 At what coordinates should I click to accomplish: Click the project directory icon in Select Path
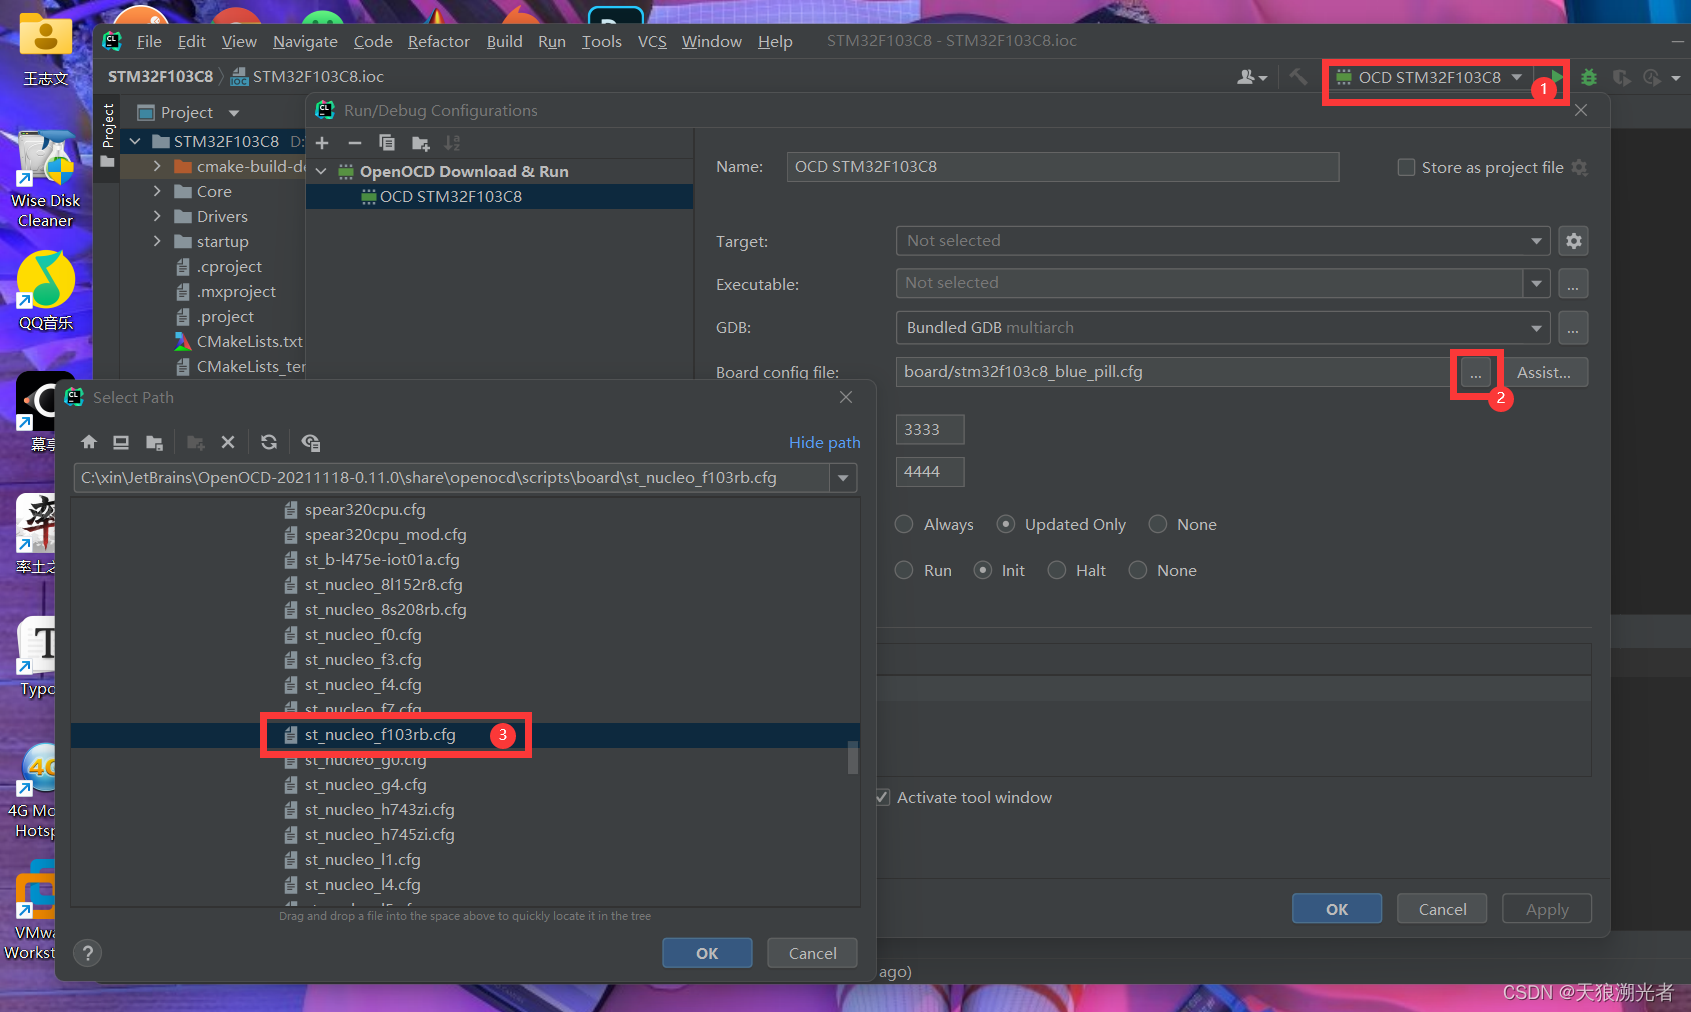(x=154, y=442)
